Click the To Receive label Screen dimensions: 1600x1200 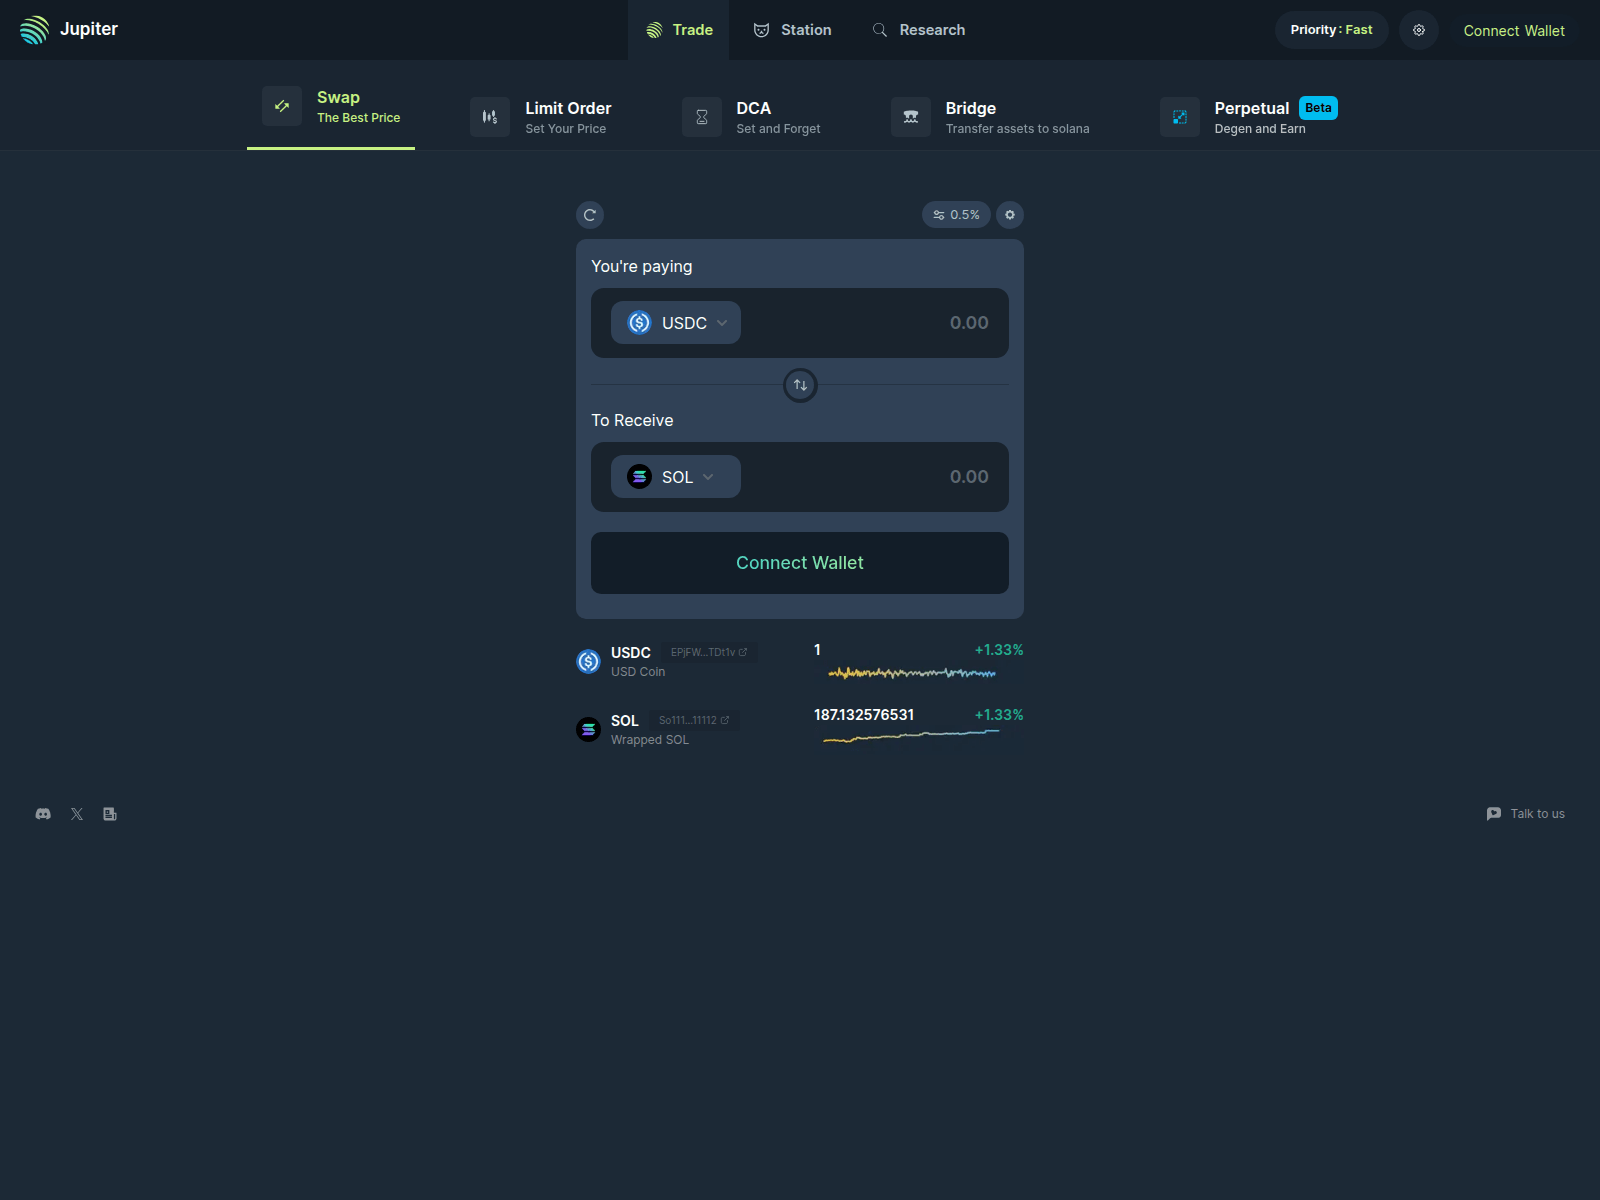point(632,420)
